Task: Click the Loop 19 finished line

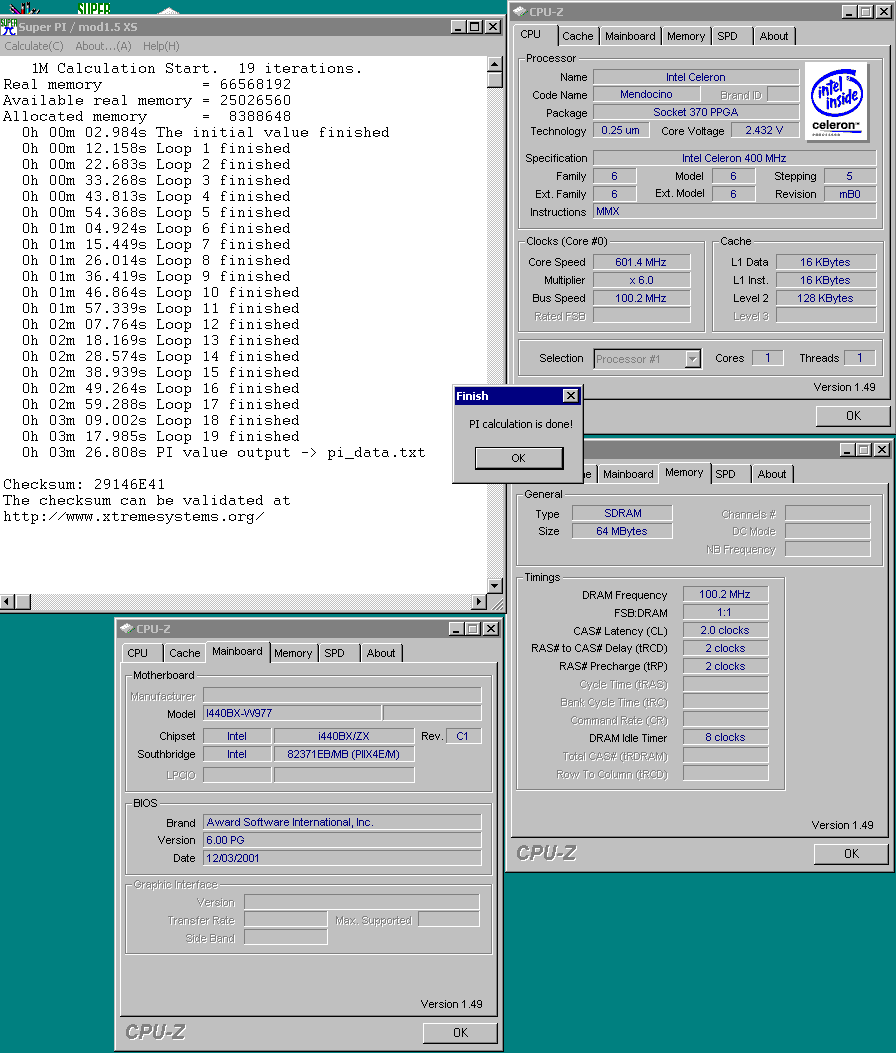Action: point(161,437)
